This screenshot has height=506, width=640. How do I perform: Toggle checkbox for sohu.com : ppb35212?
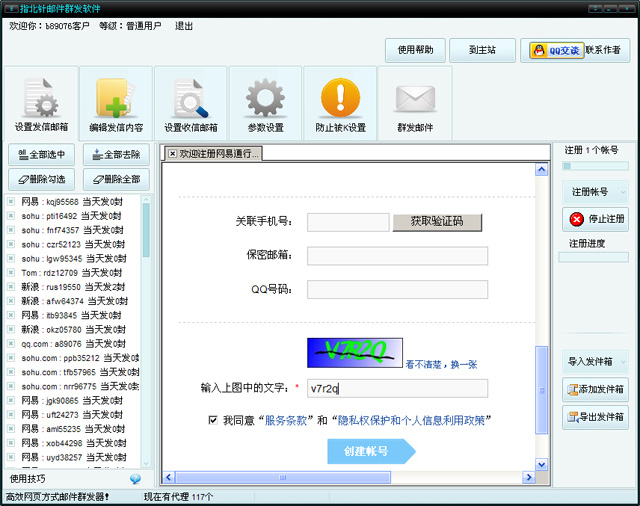(11, 358)
